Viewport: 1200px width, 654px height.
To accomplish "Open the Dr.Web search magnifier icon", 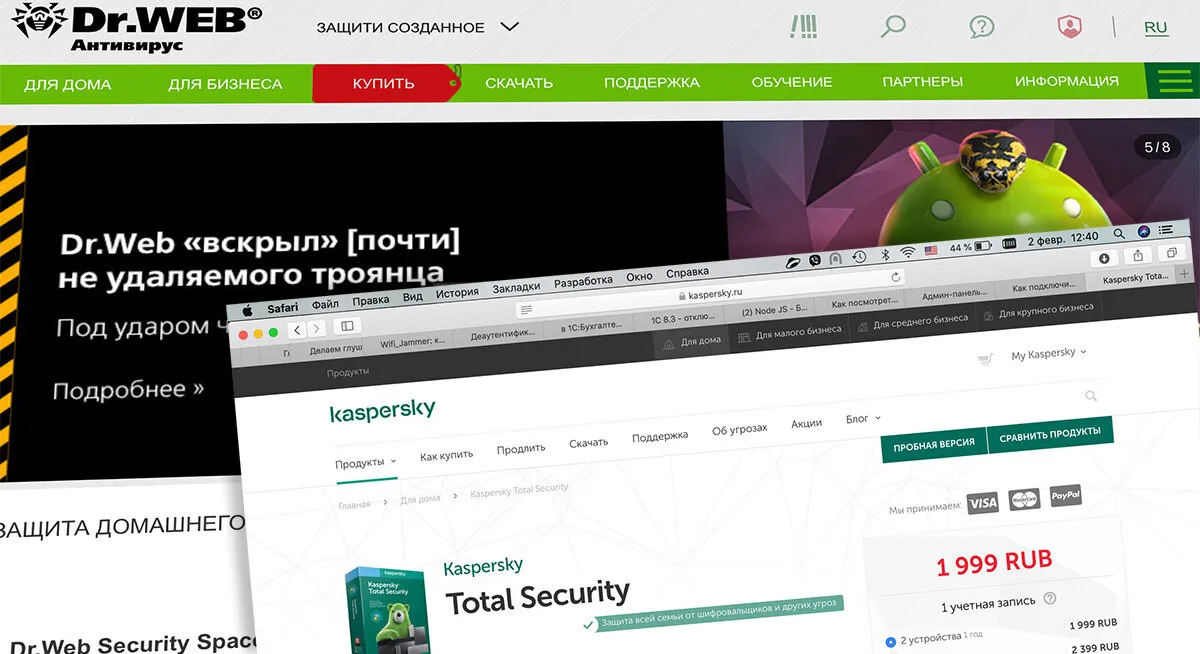I will pos(892,26).
